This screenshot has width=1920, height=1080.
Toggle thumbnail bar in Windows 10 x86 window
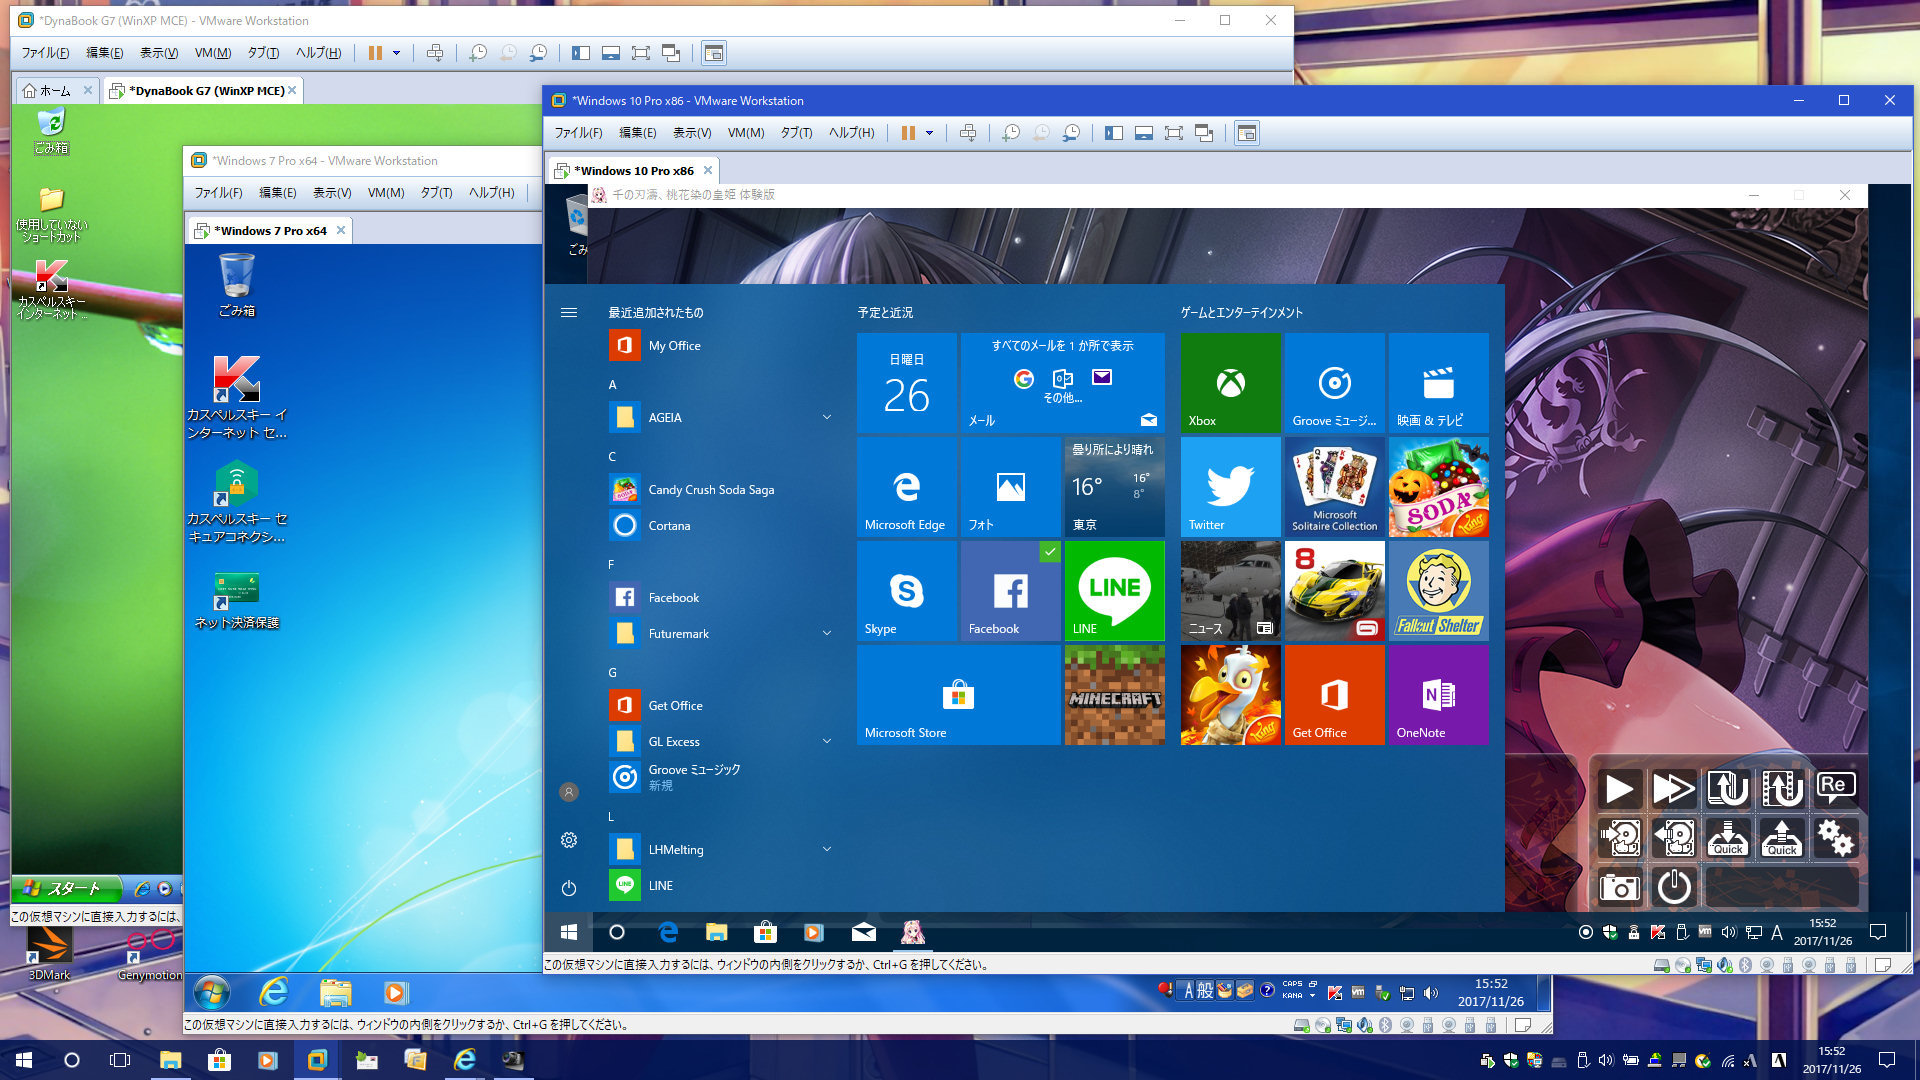tap(1143, 133)
